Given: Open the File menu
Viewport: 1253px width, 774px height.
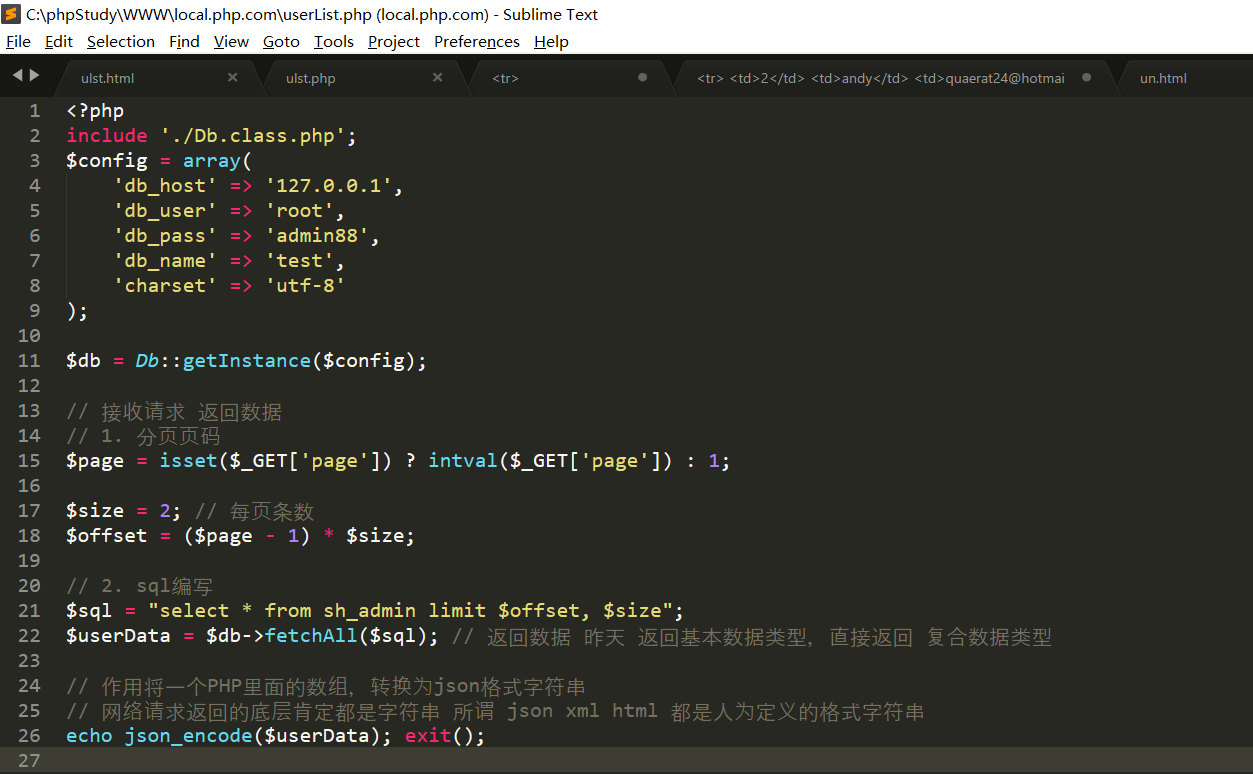Looking at the screenshot, I should [18, 41].
